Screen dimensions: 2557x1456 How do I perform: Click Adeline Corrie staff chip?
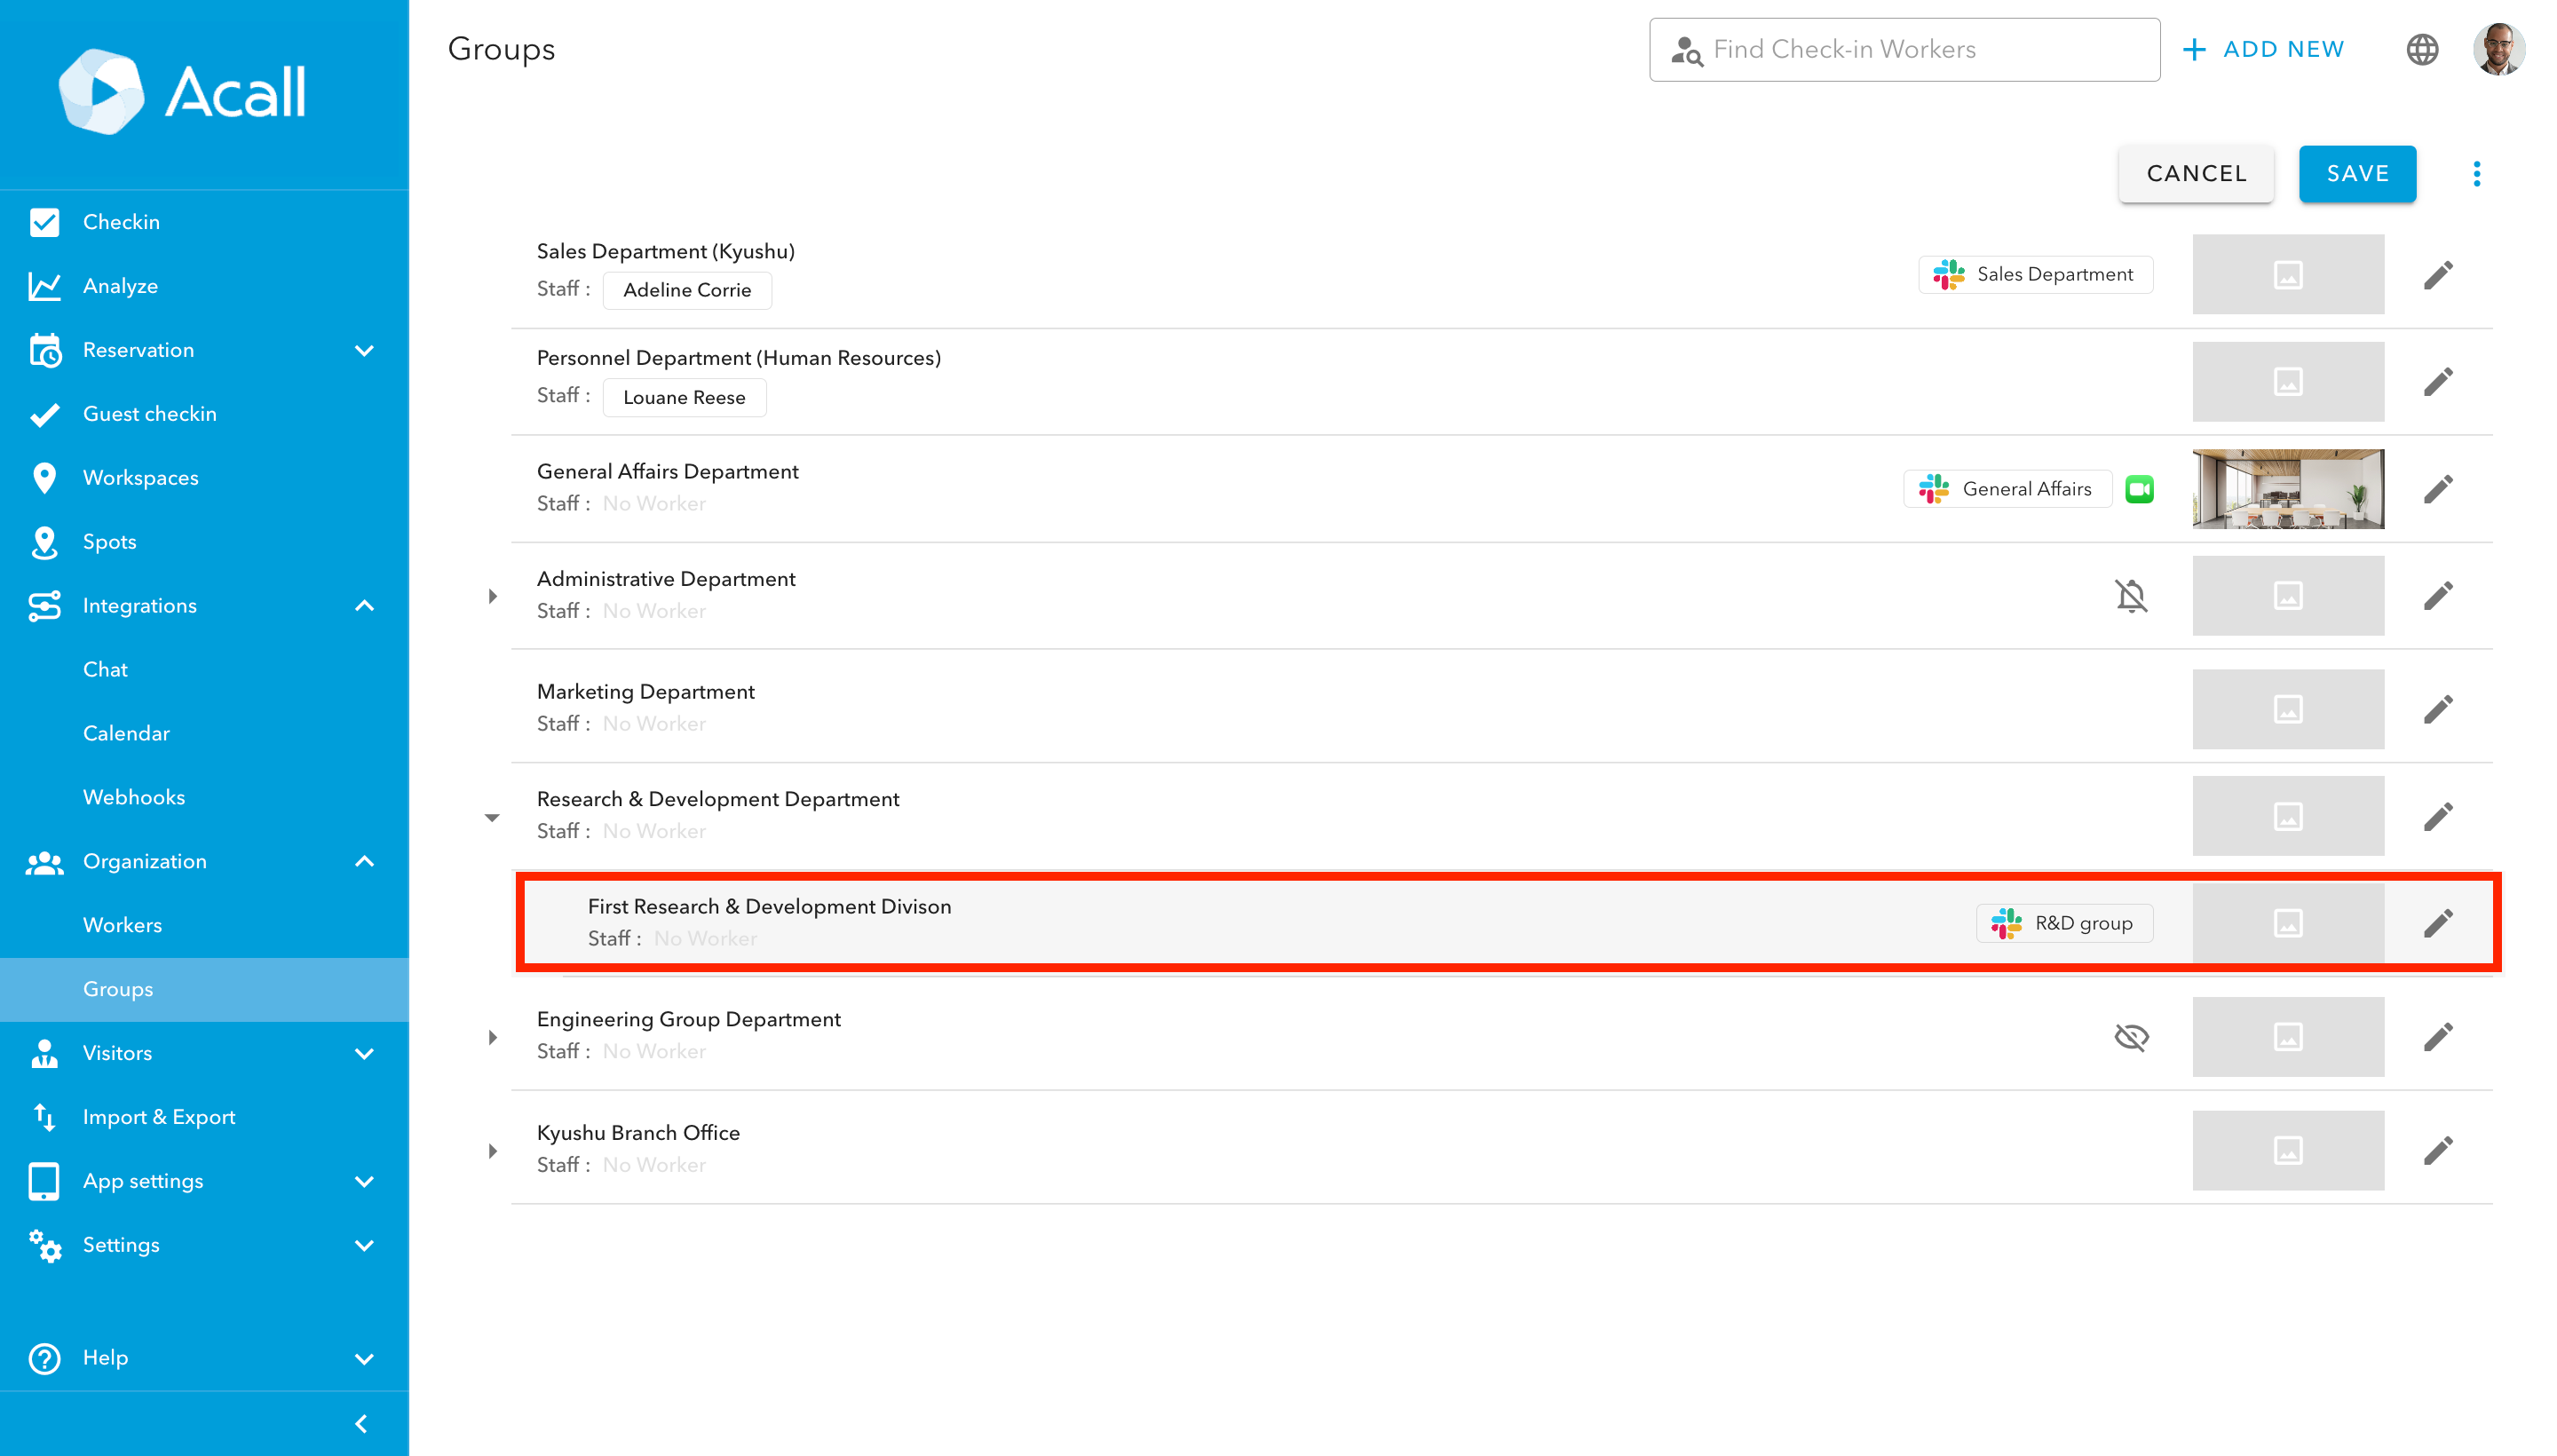(686, 290)
